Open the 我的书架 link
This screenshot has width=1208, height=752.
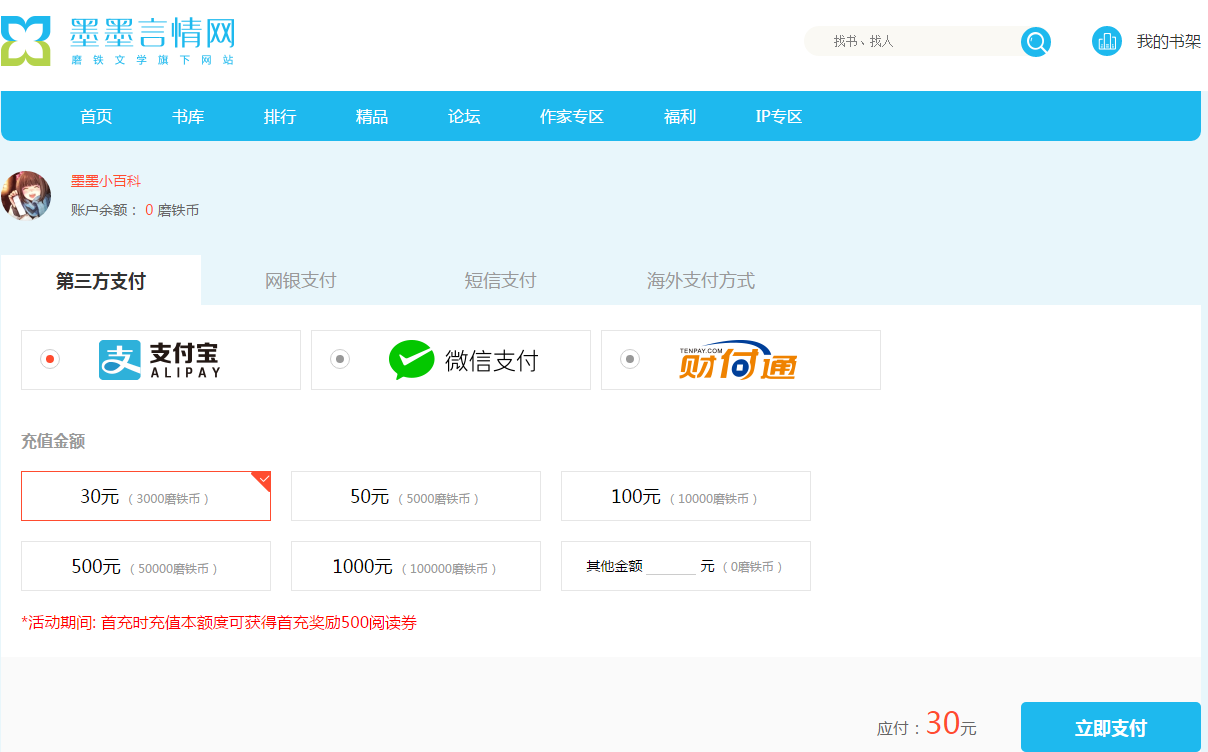[x=1168, y=41]
